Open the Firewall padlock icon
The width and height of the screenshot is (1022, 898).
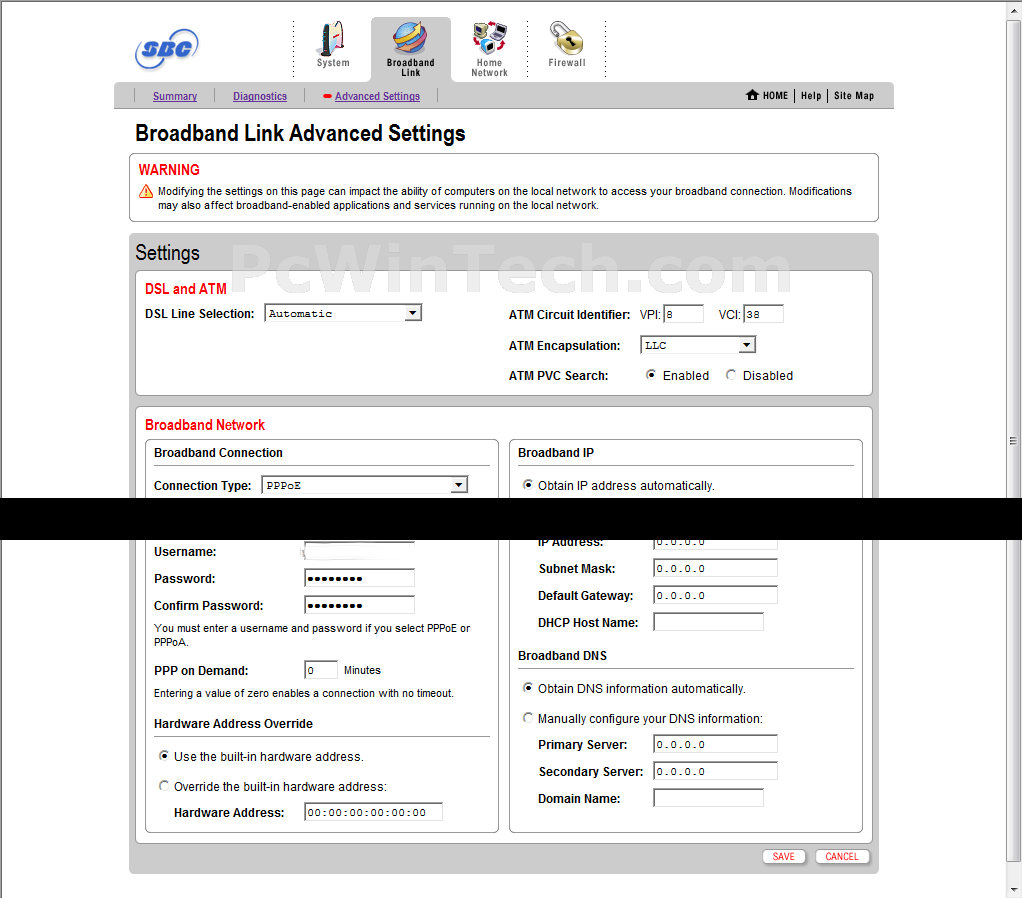(566, 38)
